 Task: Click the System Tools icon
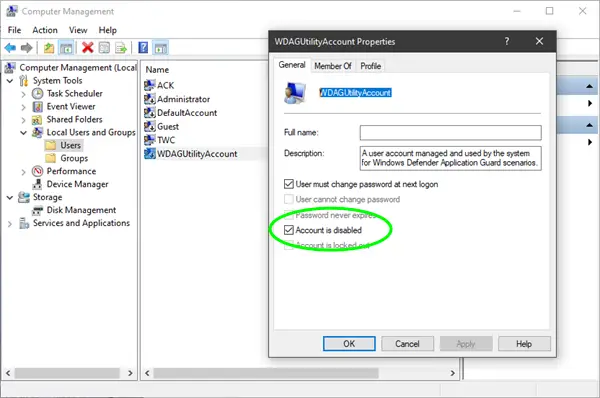[24, 81]
